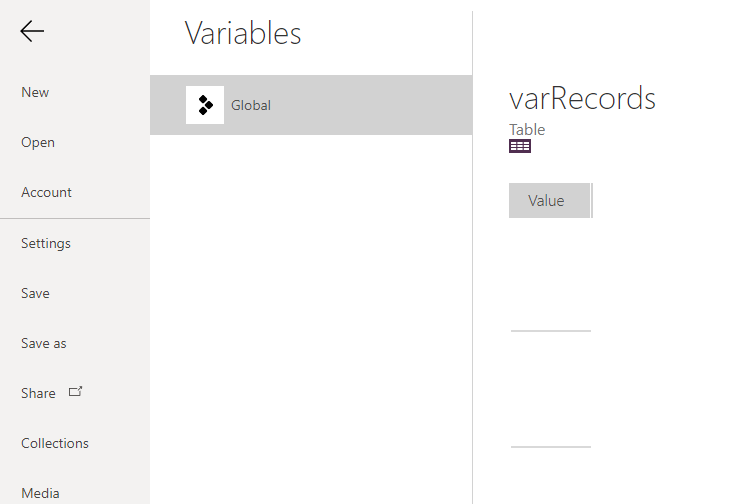Open the Media menu item

40,493
